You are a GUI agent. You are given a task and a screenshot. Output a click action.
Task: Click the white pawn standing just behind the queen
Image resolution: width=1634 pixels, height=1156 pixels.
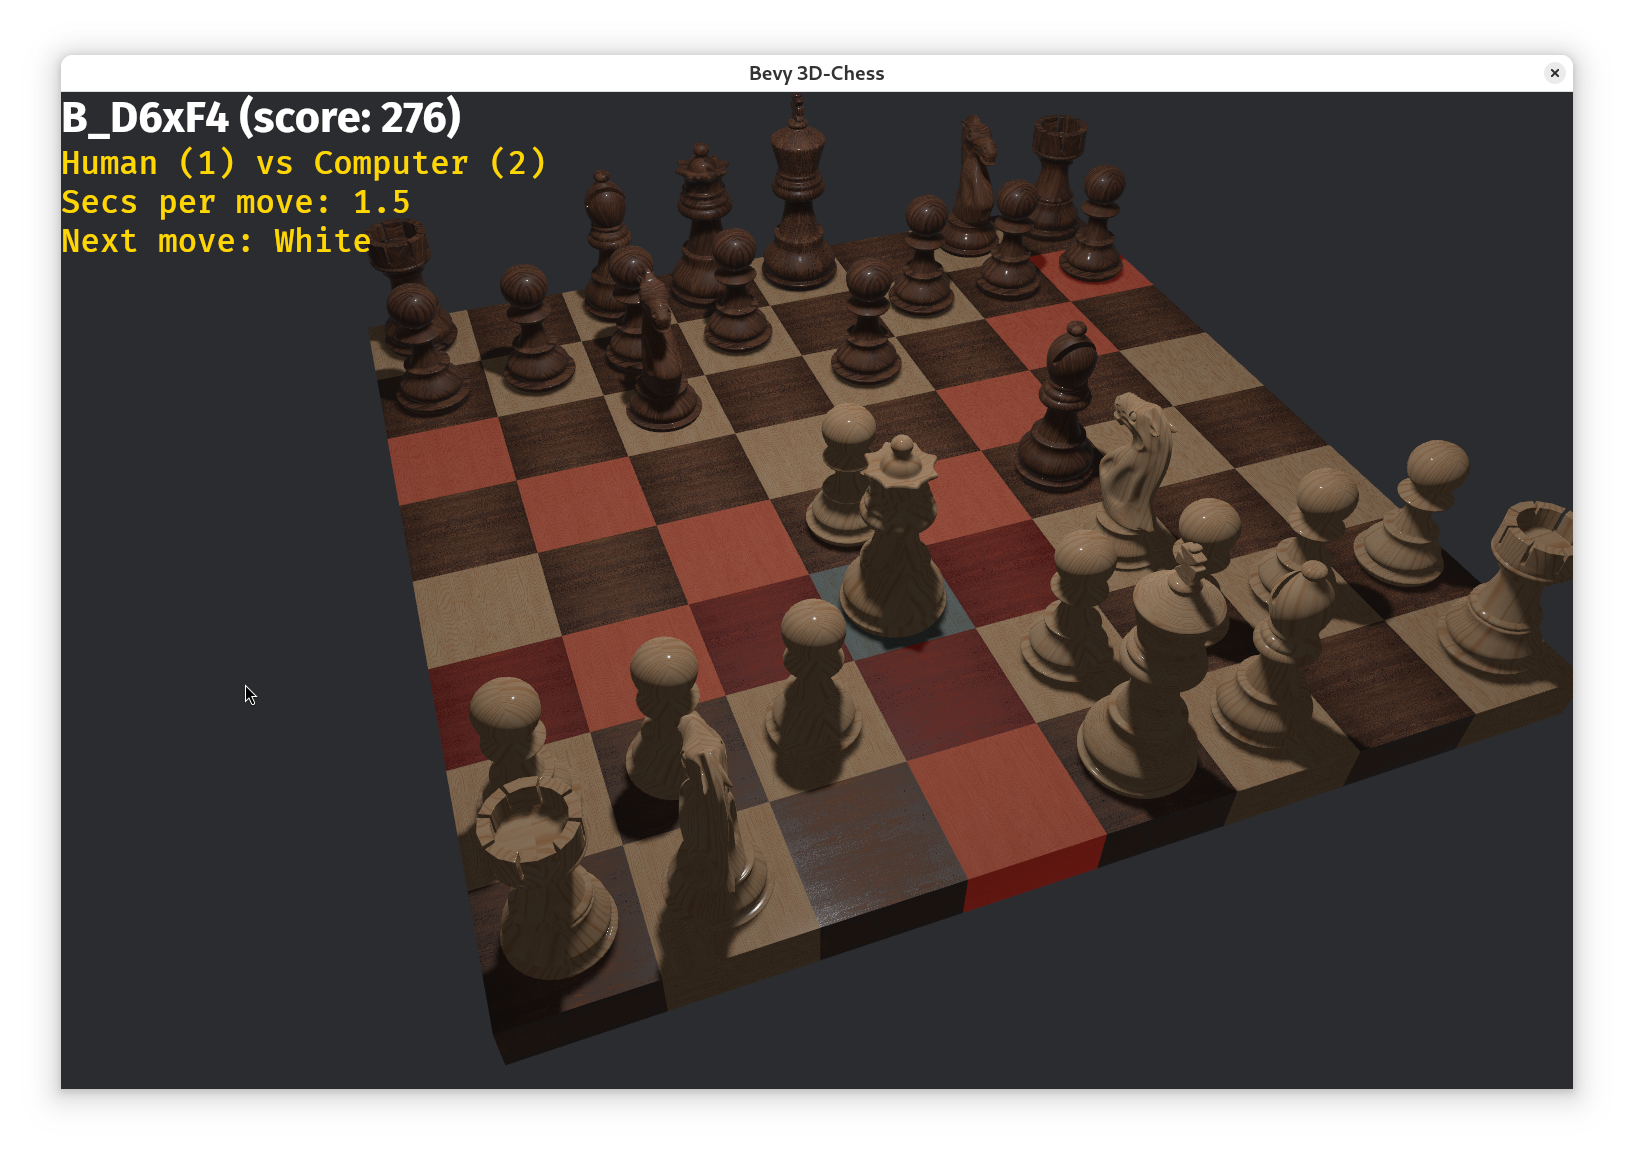[848, 474]
